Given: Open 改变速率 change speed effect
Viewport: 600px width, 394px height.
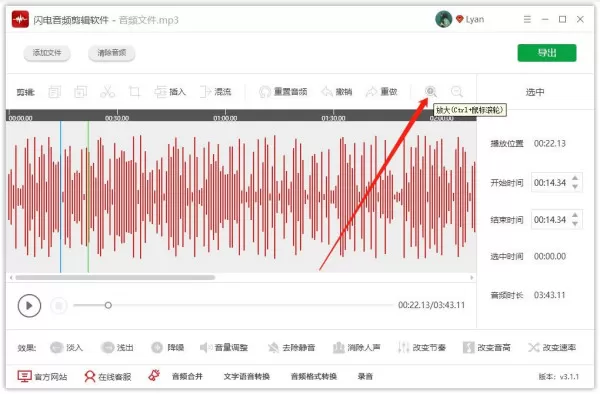Looking at the screenshot, I should click(552, 348).
